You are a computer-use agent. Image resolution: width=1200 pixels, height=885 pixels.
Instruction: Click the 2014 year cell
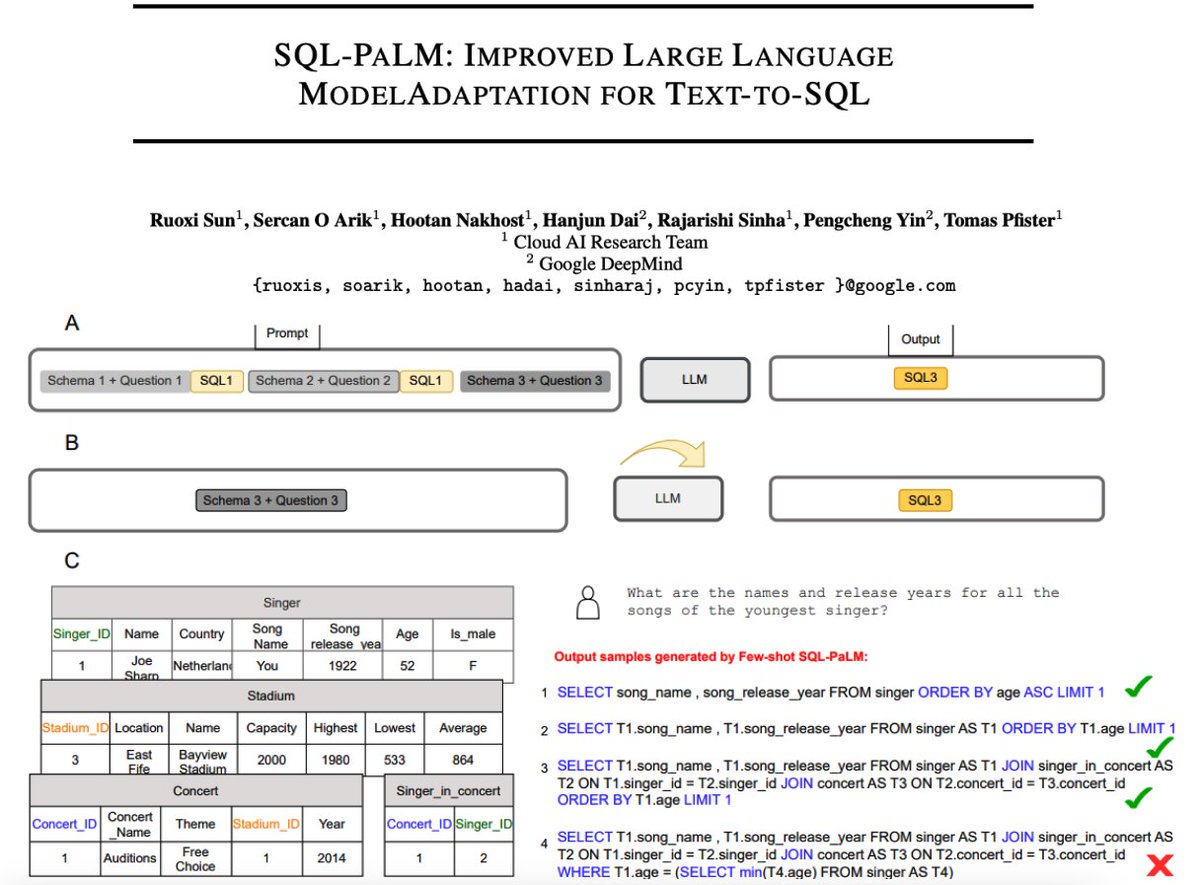(x=332, y=858)
